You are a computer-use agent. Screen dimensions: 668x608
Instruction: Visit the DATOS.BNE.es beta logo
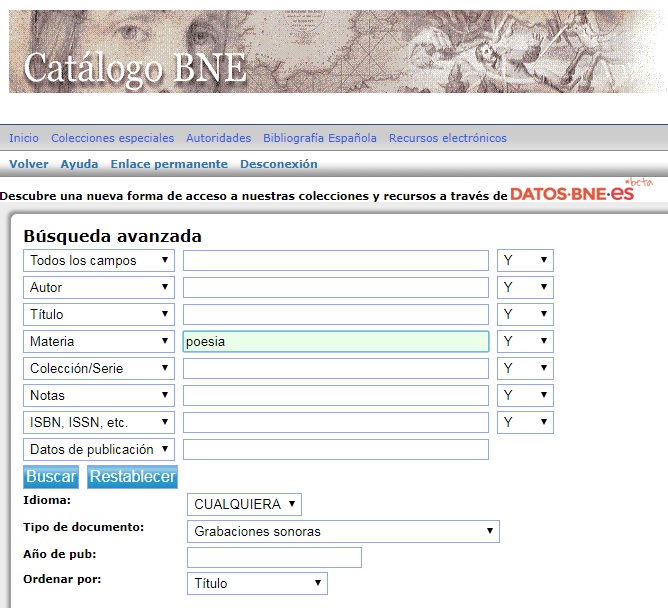tap(581, 190)
